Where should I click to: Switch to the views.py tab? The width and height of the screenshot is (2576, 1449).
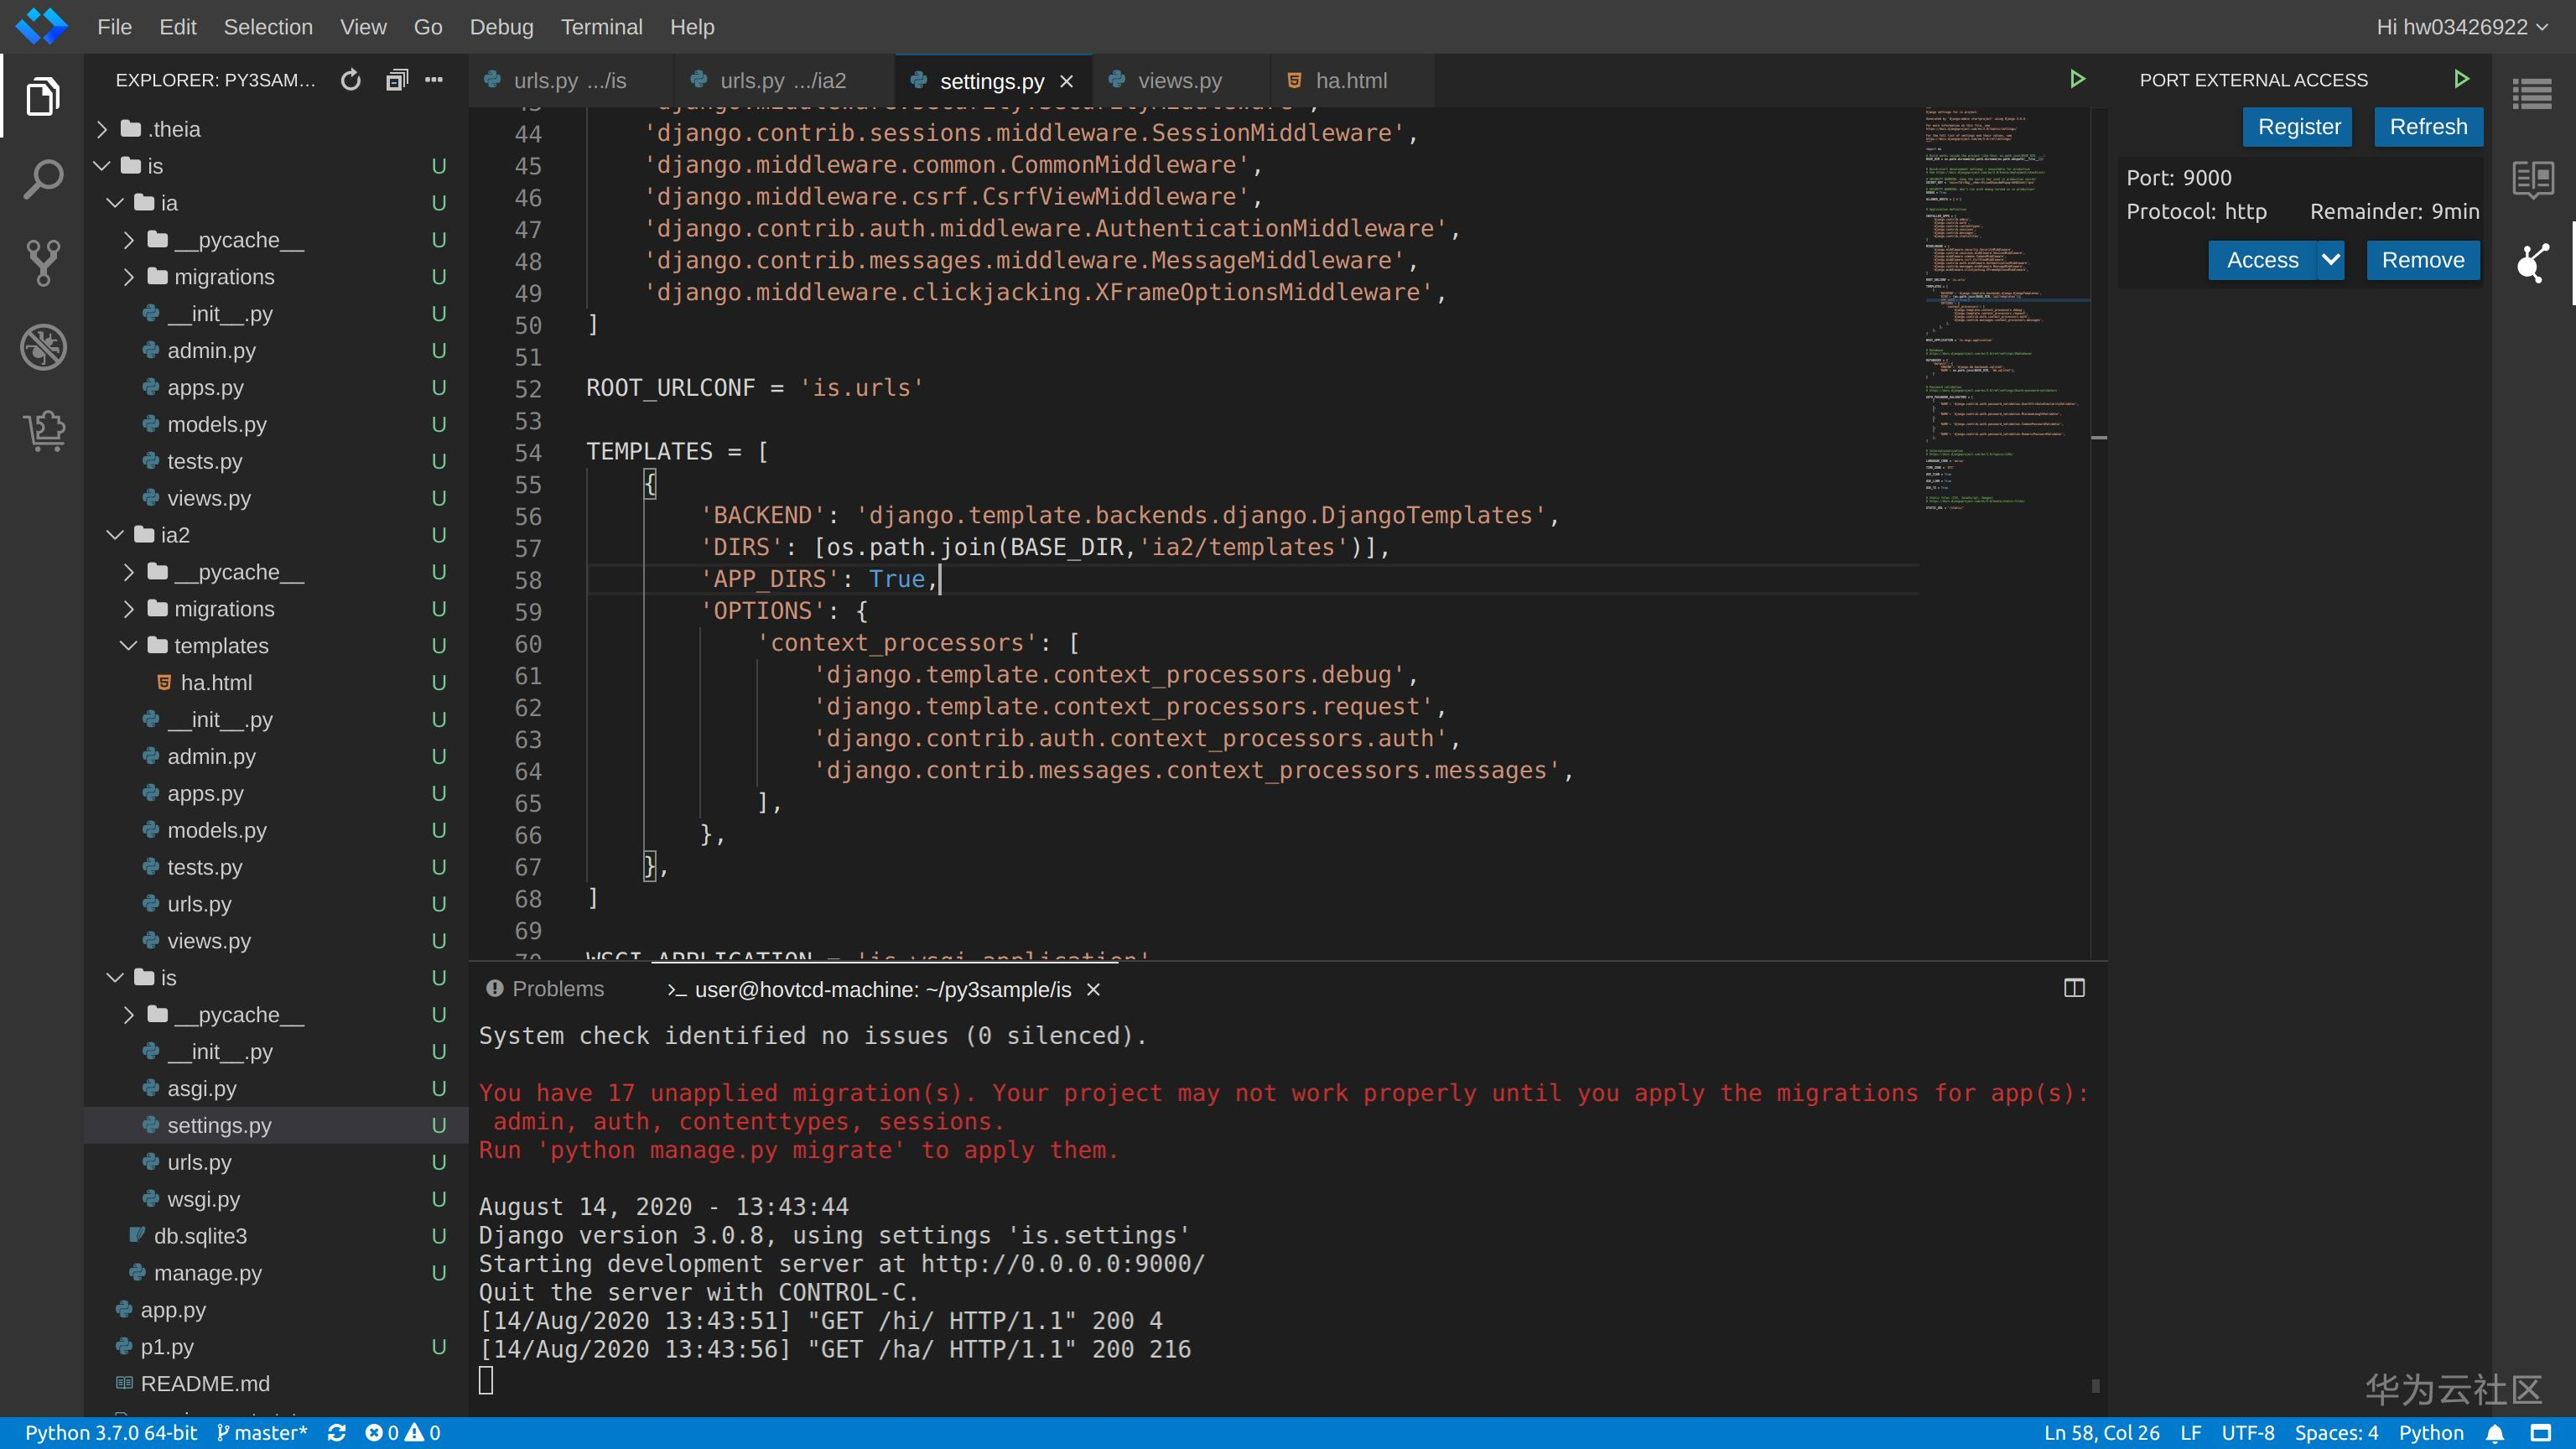click(1178, 81)
